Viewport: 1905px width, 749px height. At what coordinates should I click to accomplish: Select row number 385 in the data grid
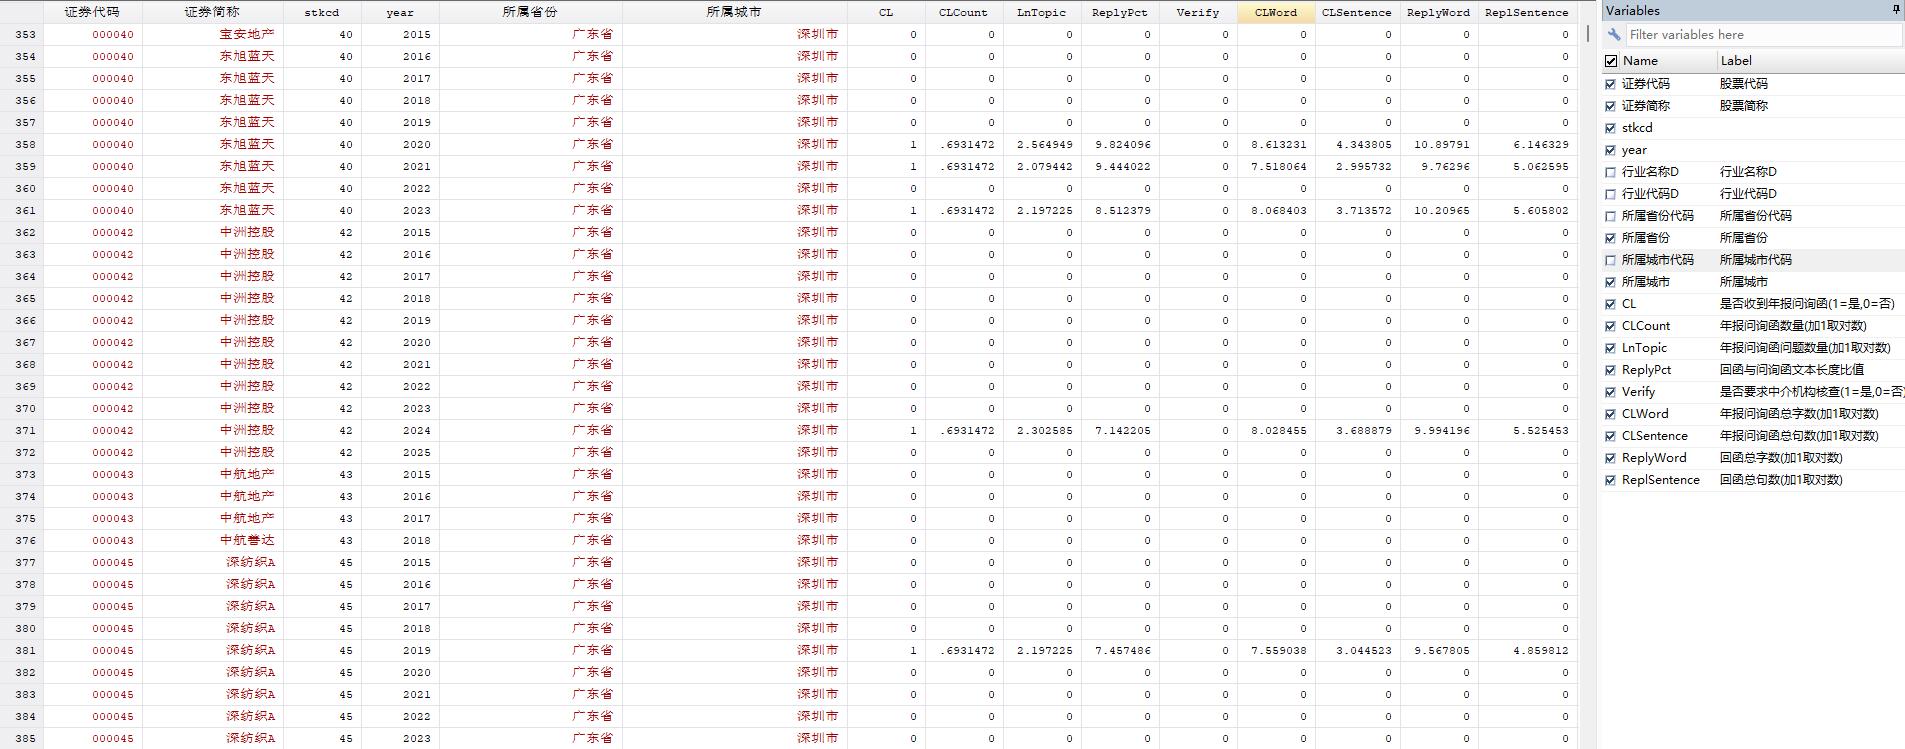[x=21, y=738]
